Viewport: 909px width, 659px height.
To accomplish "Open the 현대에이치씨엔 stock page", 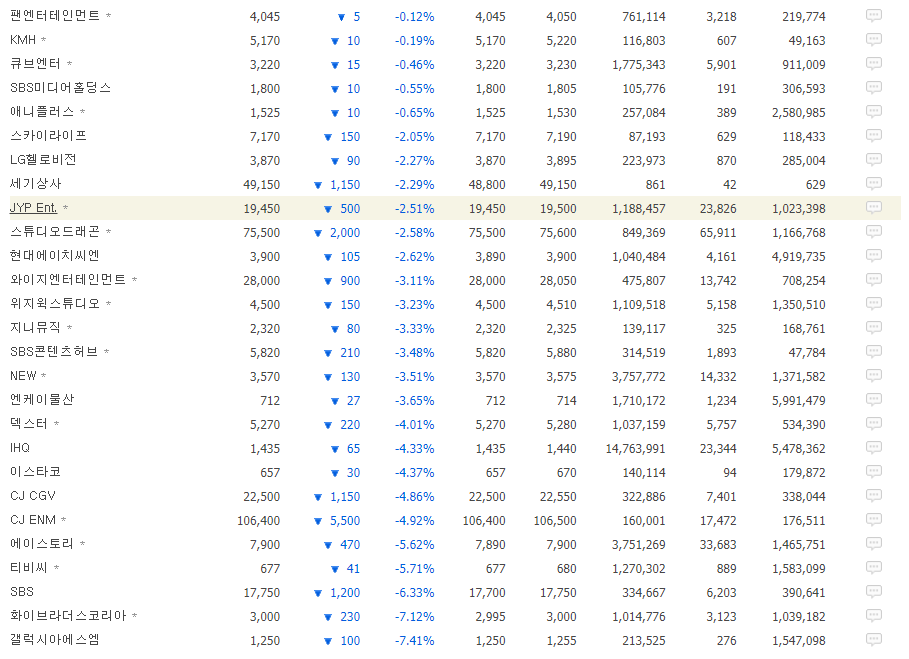I will point(55,256).
